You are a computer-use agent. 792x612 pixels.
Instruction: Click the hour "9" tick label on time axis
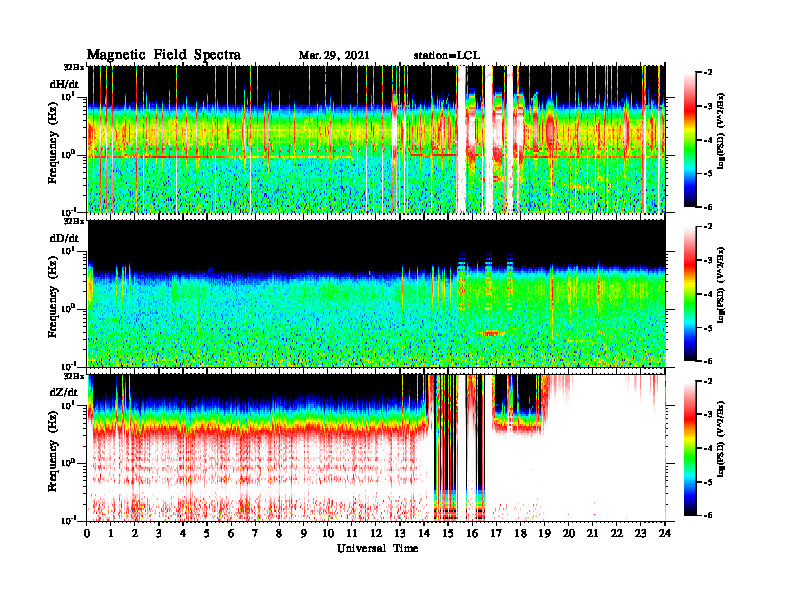(304, 534)
